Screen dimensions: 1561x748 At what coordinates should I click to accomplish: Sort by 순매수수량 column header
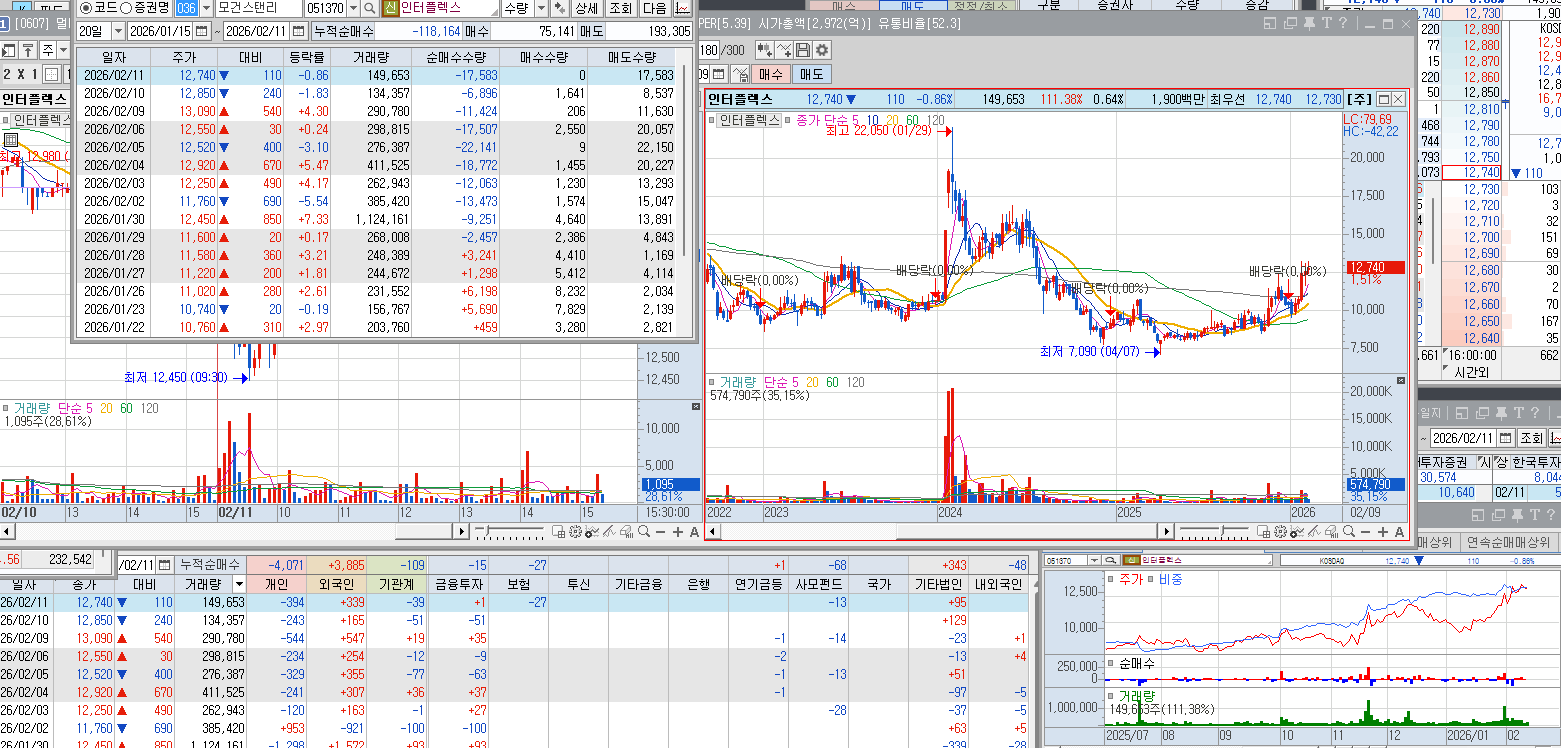pyautogui.click(x=455, y=57)
